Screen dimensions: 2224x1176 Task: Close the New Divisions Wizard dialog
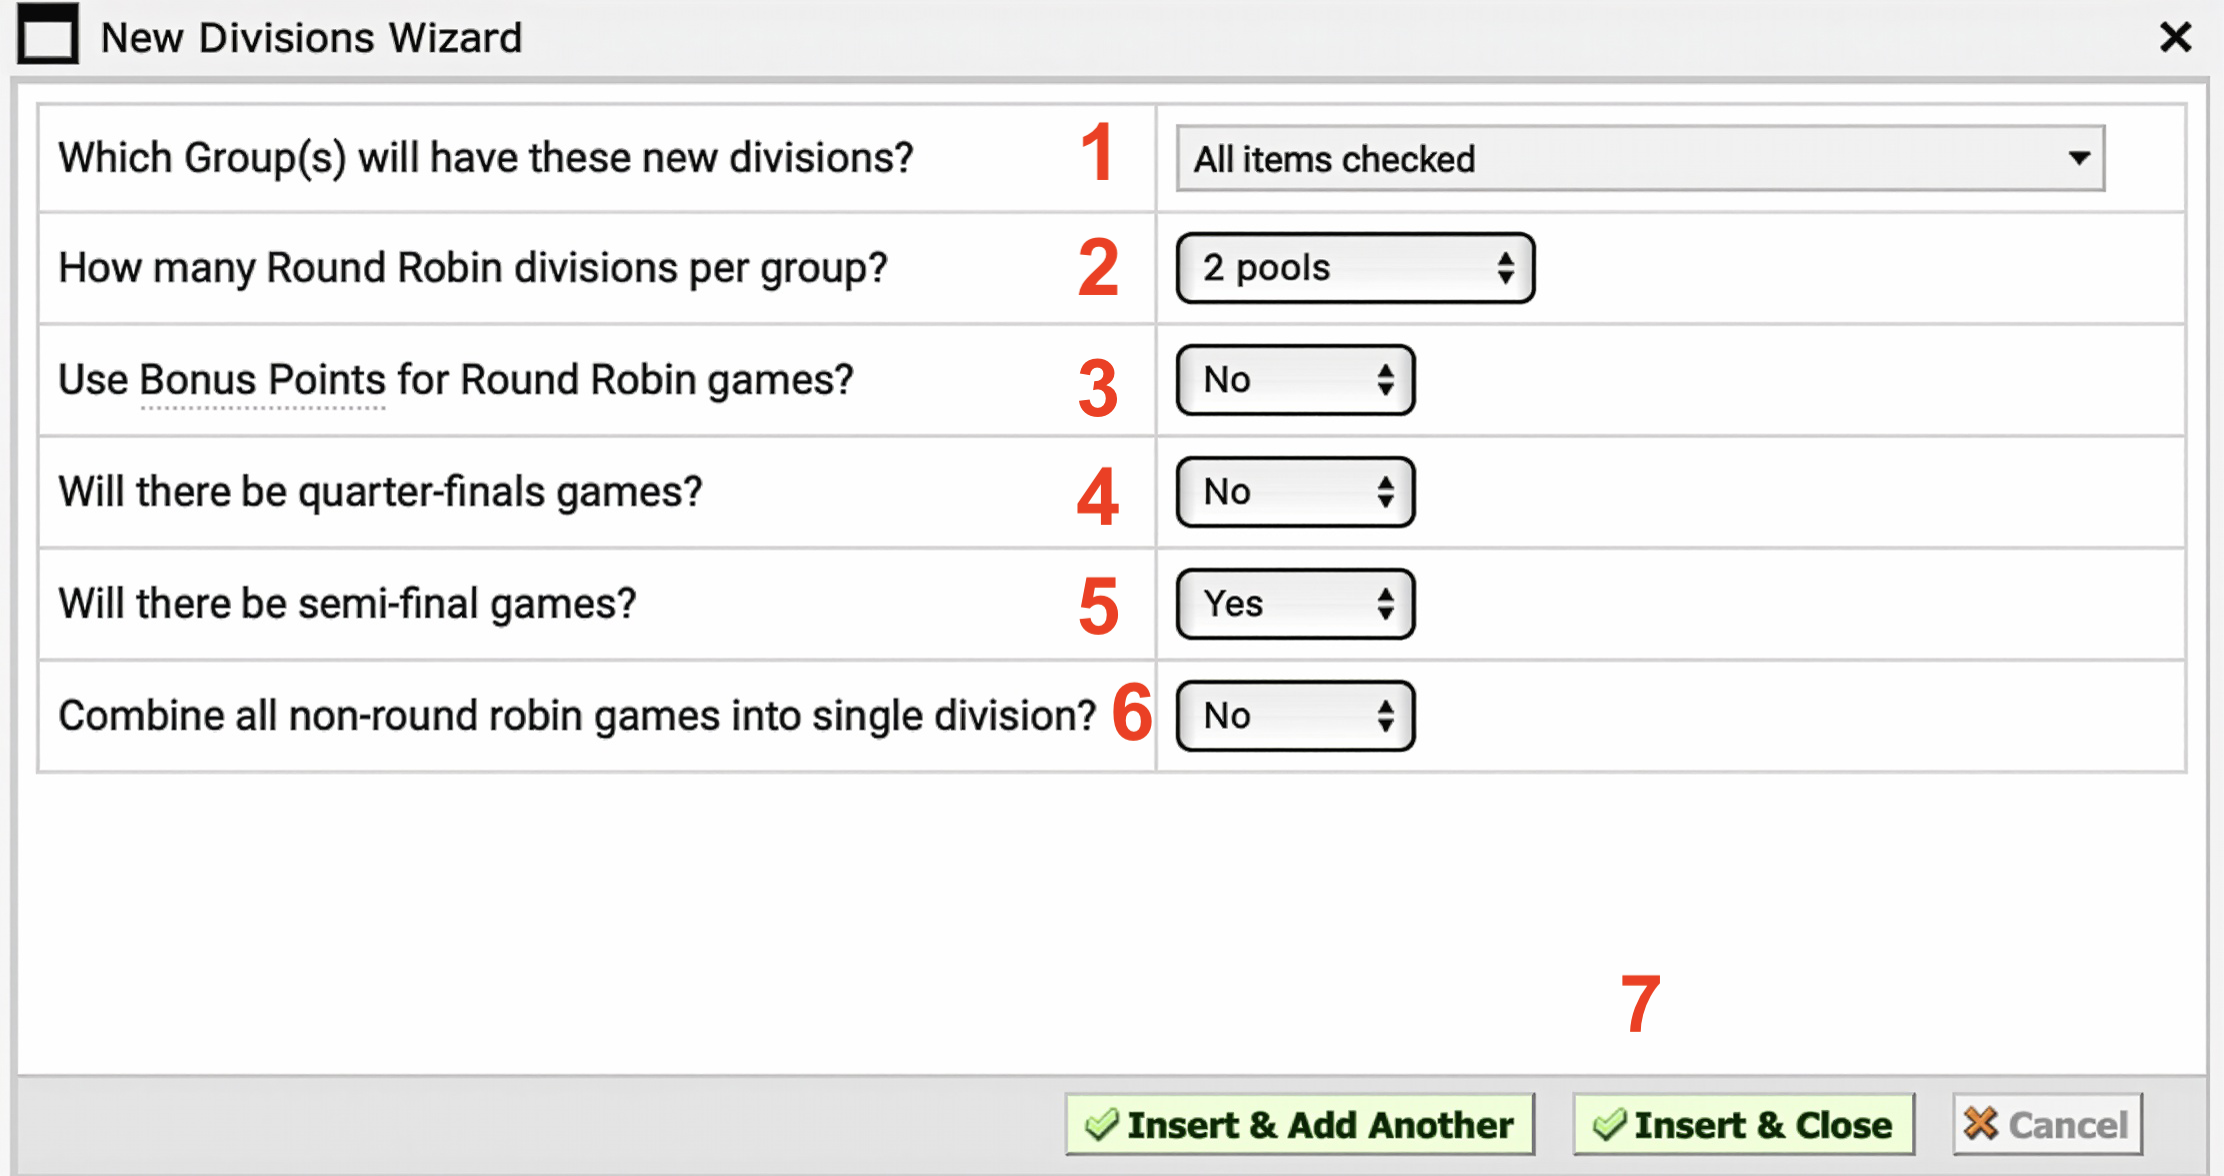pos(2175,38)
